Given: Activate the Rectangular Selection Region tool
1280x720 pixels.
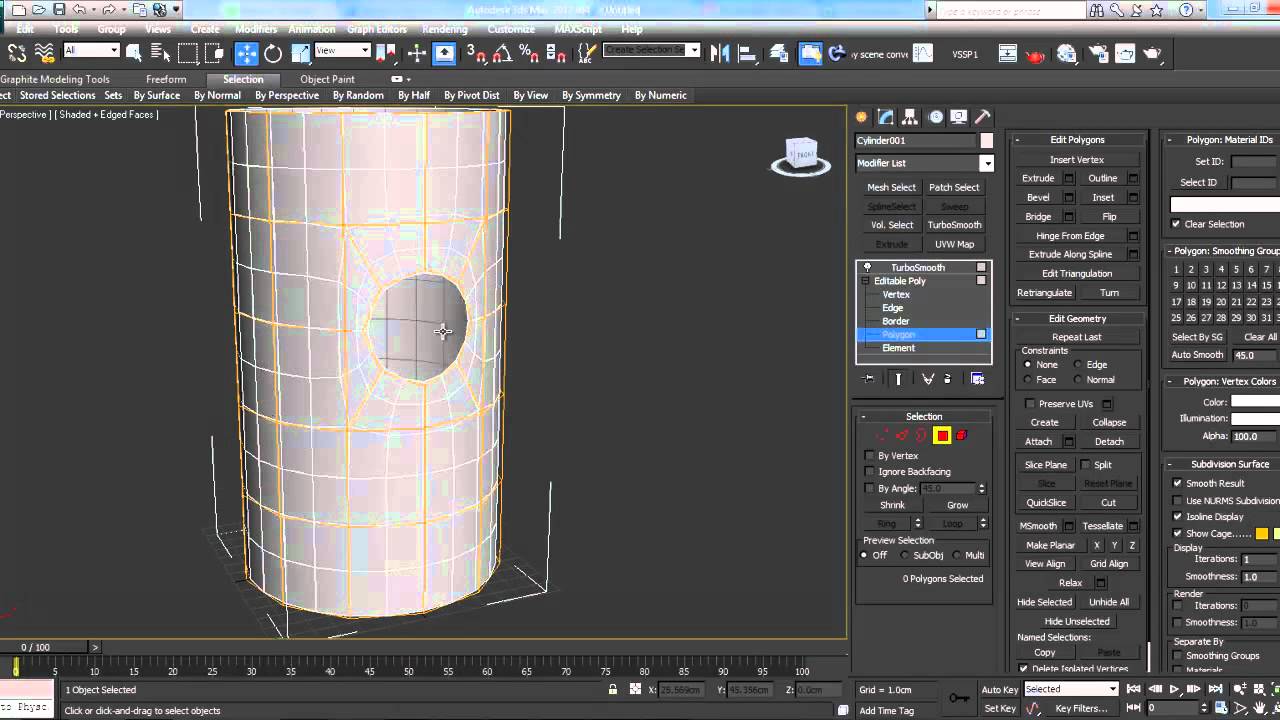Looking at the screenshot, I should coord(187,53).
